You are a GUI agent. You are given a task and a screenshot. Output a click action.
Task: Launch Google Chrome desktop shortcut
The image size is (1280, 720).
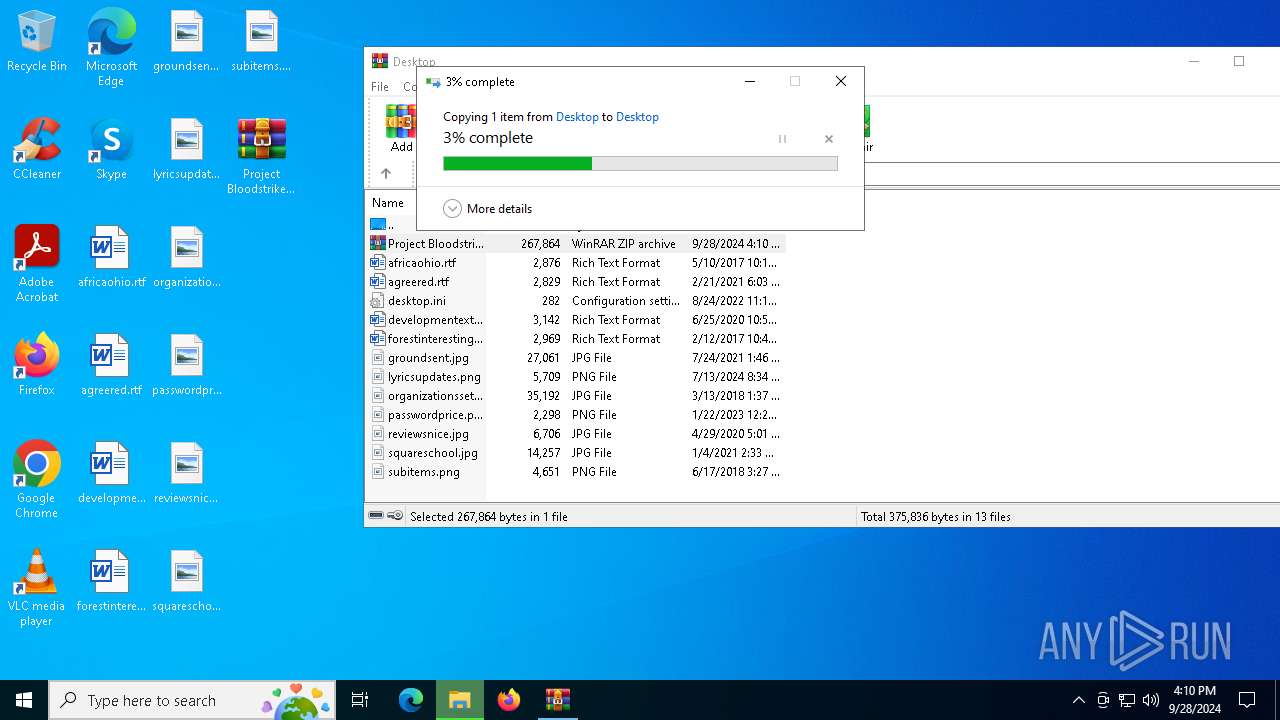37,480
